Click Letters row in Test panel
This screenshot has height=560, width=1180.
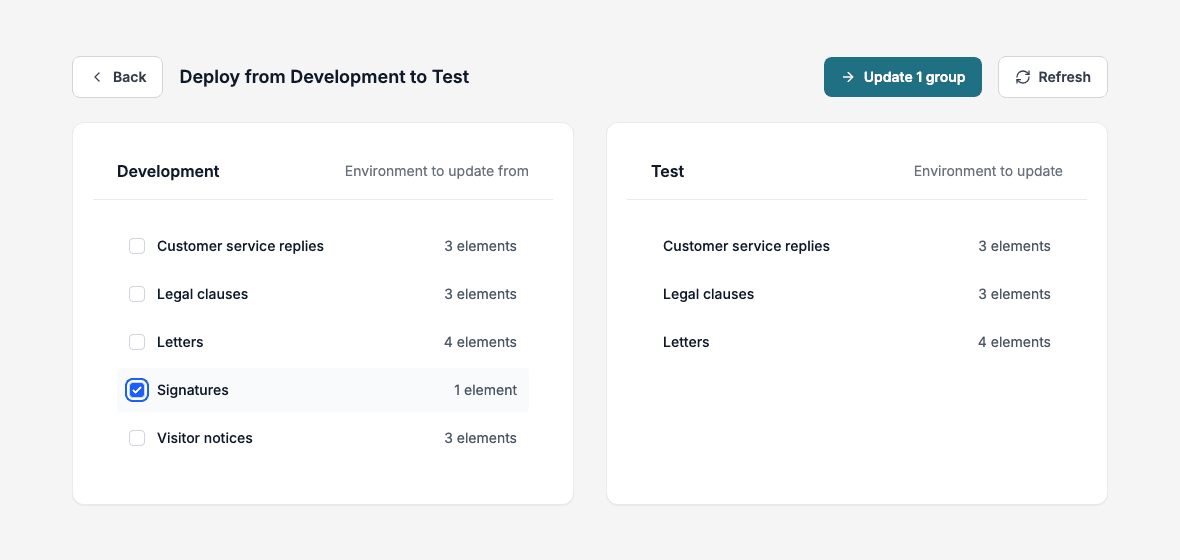(856, 342)
